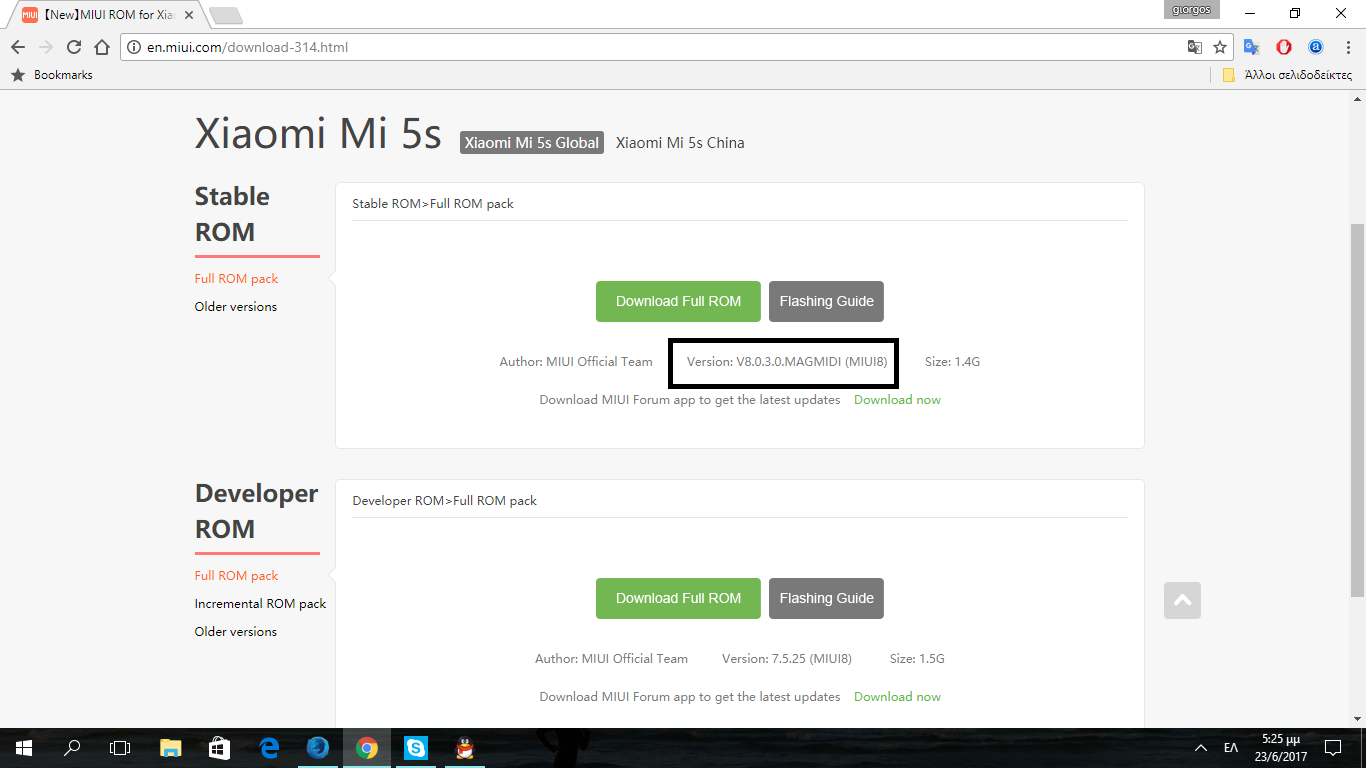Click the Chrome icon on the taskbar
1366x768 pixels.
(367, 748)
